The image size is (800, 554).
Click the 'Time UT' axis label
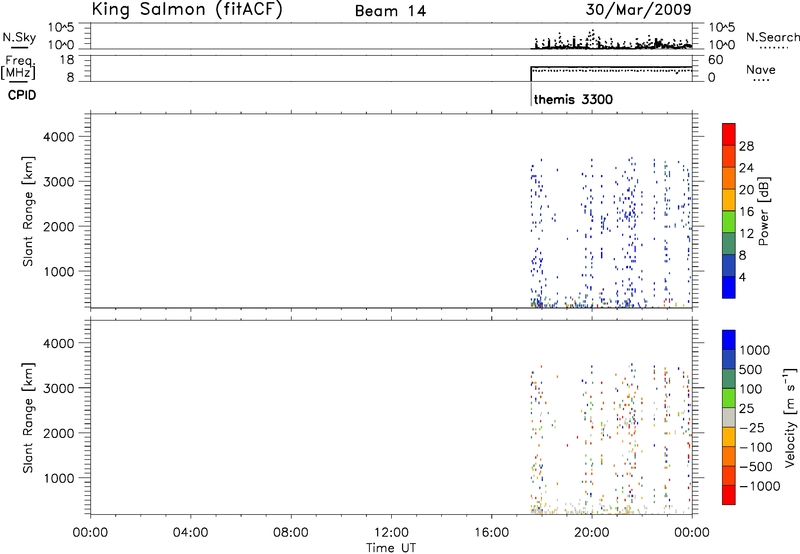click(x=391, y=548)
